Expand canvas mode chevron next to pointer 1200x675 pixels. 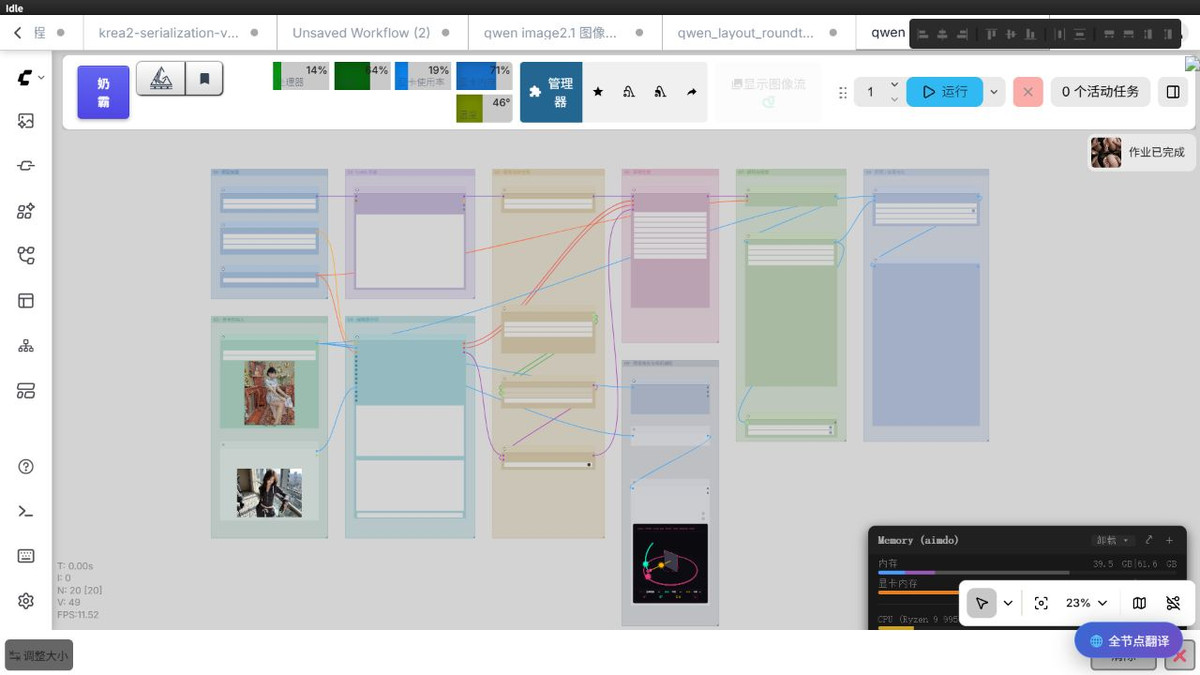[x=1008, y=603]
